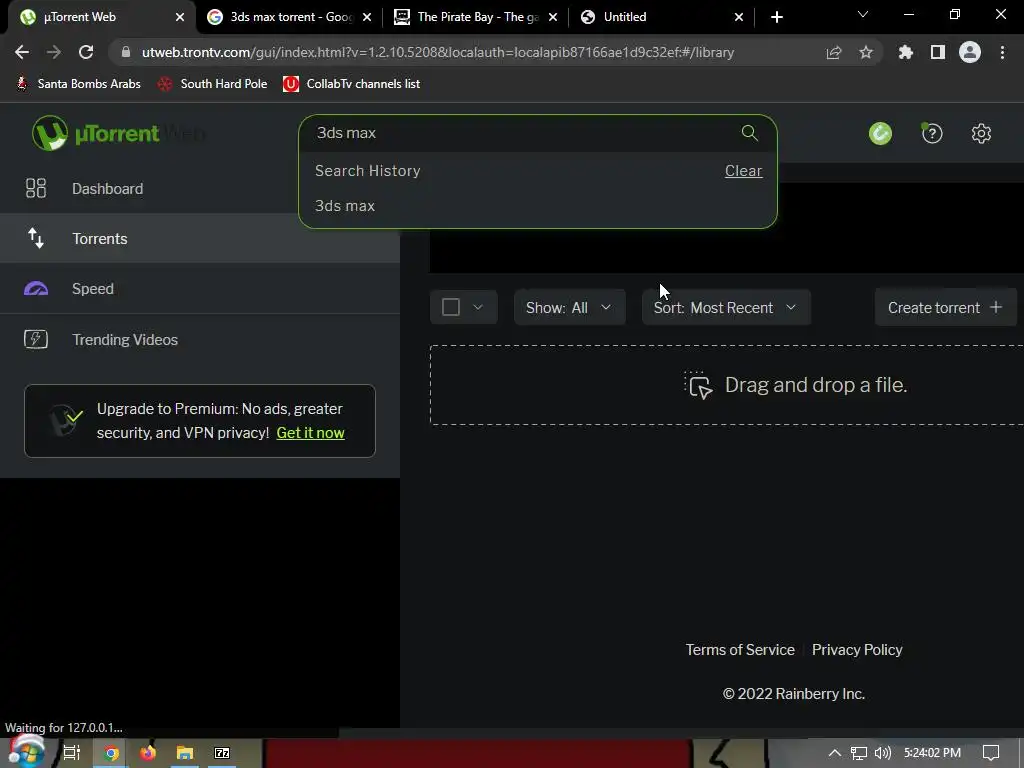Click the Task View taskbar icon
Image resolution: width=1024 pixels, height=768 pixels.
tap(72, 753)
